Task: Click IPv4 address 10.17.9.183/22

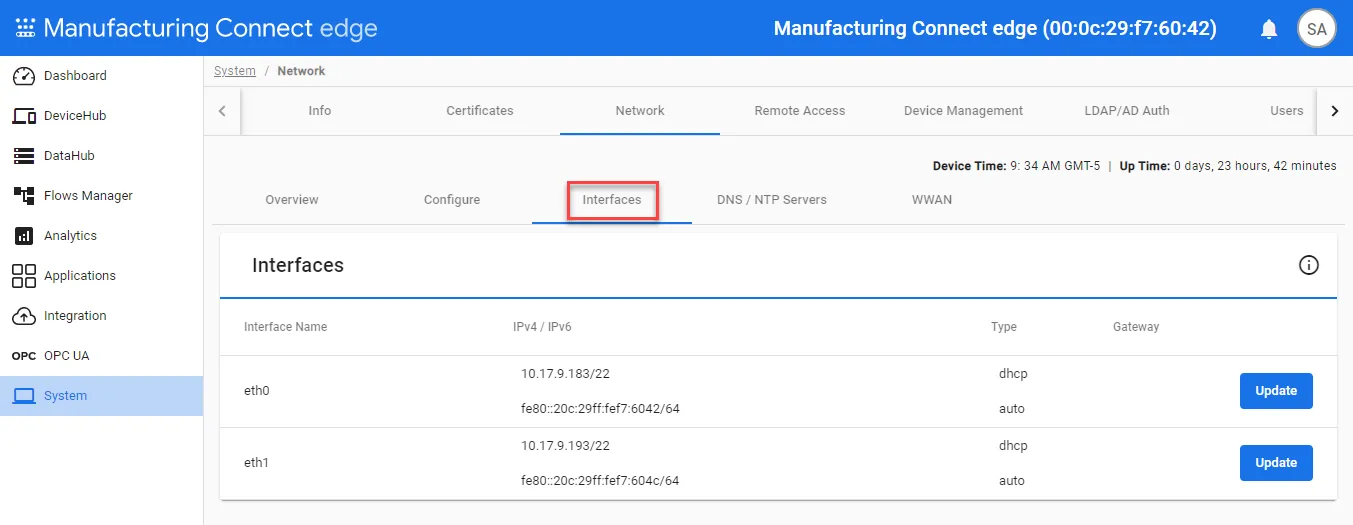Action: pyautogui.click(x=565, y=374)
